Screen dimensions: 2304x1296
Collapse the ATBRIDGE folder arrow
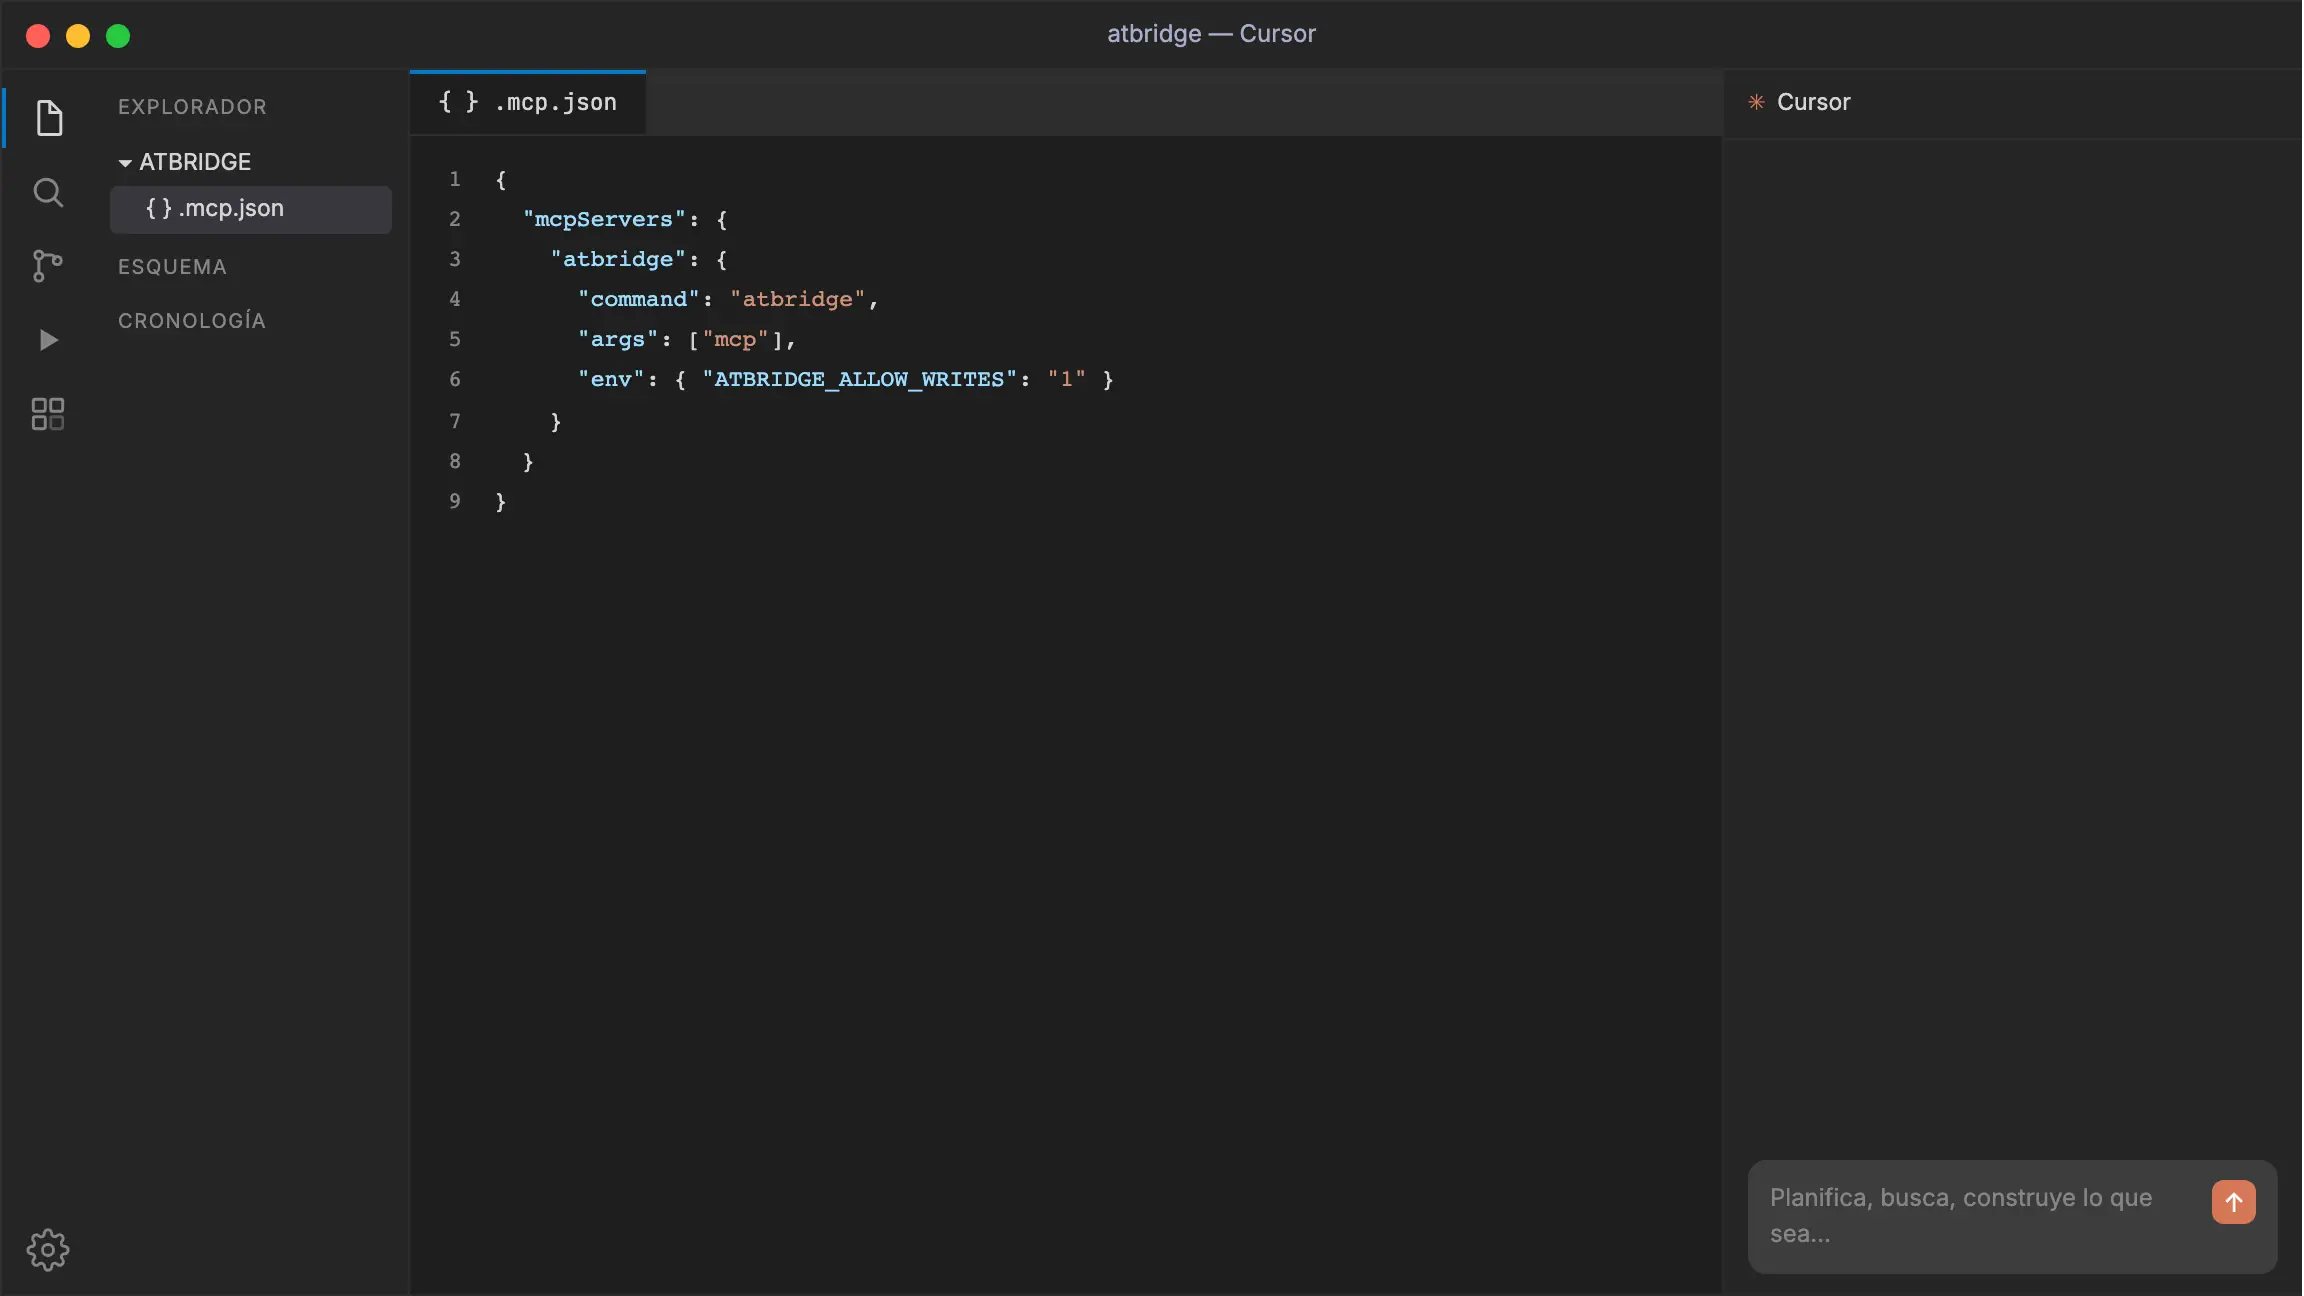tap(125, 162)
